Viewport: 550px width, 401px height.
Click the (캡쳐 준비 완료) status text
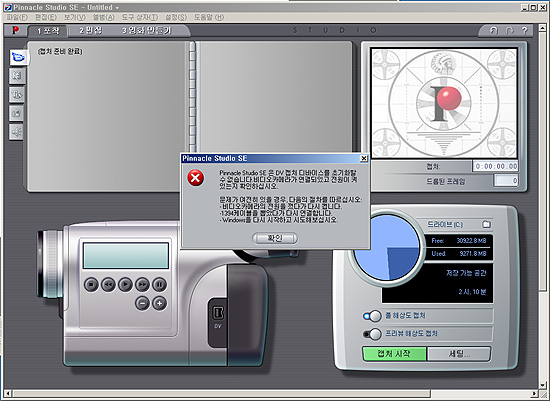coord(60,52)
